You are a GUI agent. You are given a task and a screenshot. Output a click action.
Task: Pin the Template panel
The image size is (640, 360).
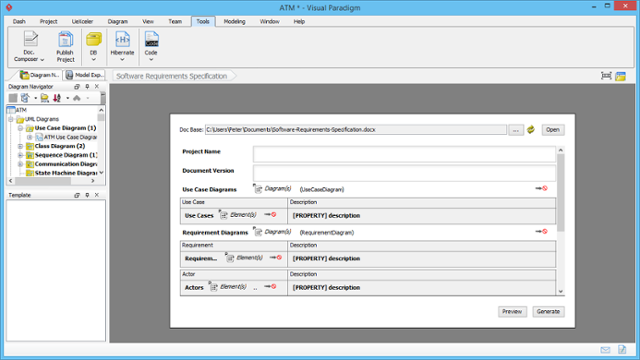coord(87,195)
